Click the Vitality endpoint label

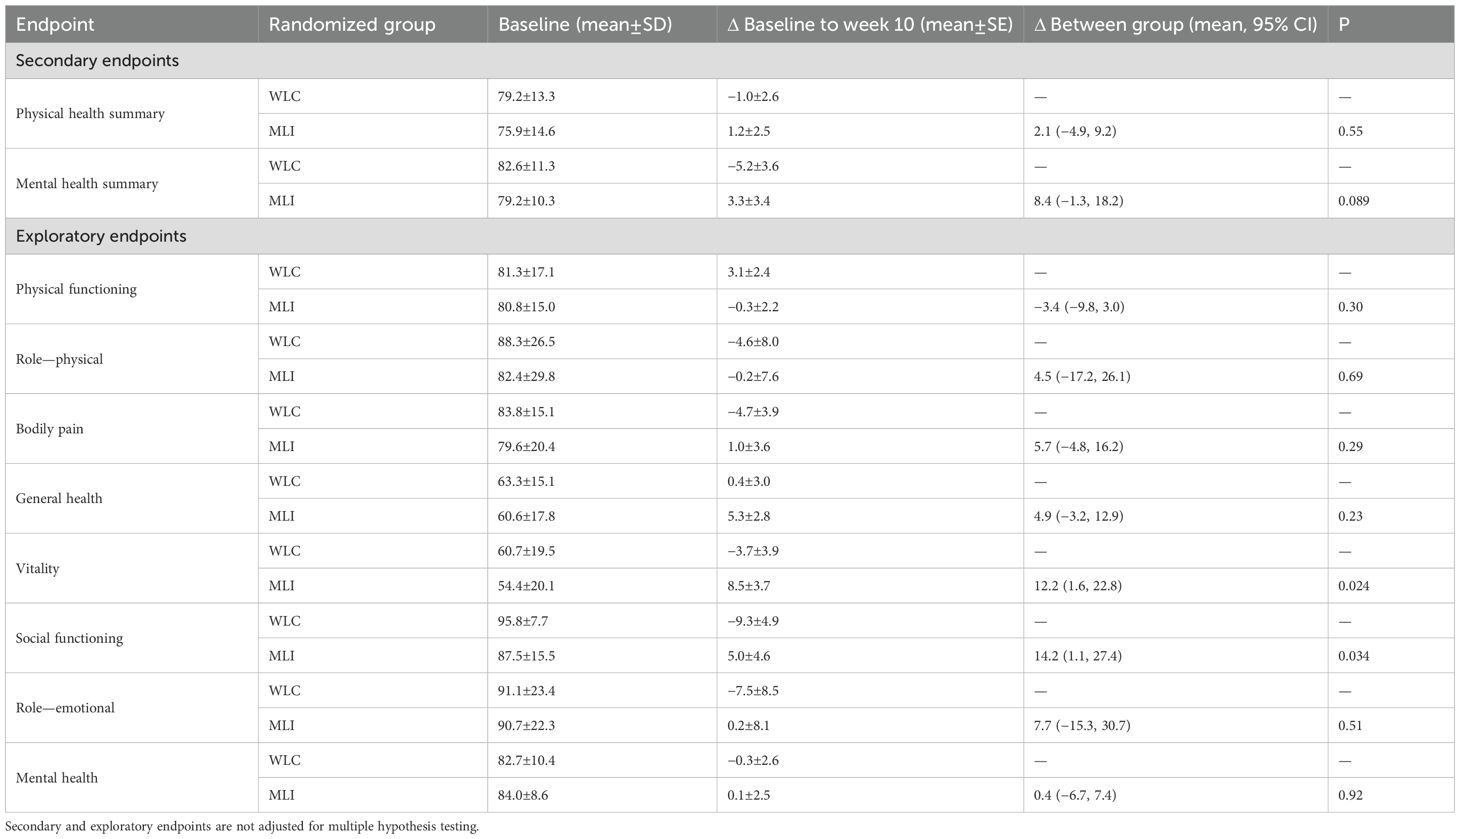38,569
